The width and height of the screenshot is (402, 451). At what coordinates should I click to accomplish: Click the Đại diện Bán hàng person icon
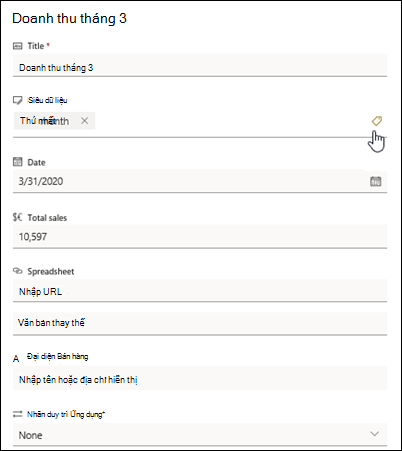(x=16, y=359)
